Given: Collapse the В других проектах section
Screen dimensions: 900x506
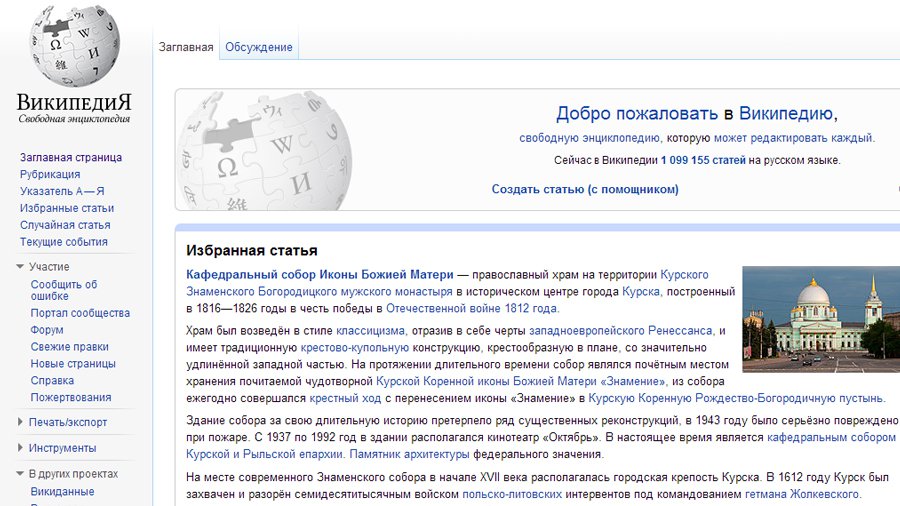Looking at the screenshot, I should pos(20,474).
